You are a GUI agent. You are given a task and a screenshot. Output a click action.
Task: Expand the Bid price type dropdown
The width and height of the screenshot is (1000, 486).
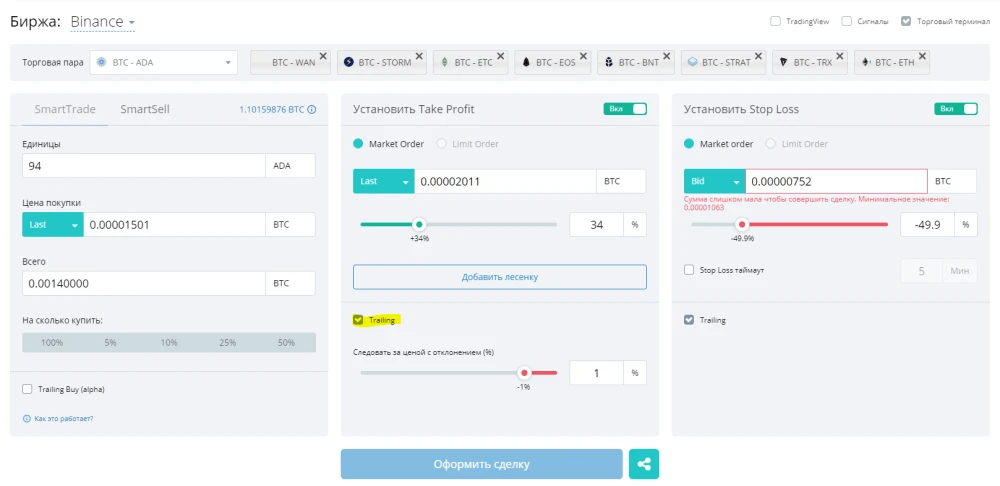(x=714, y=181)
